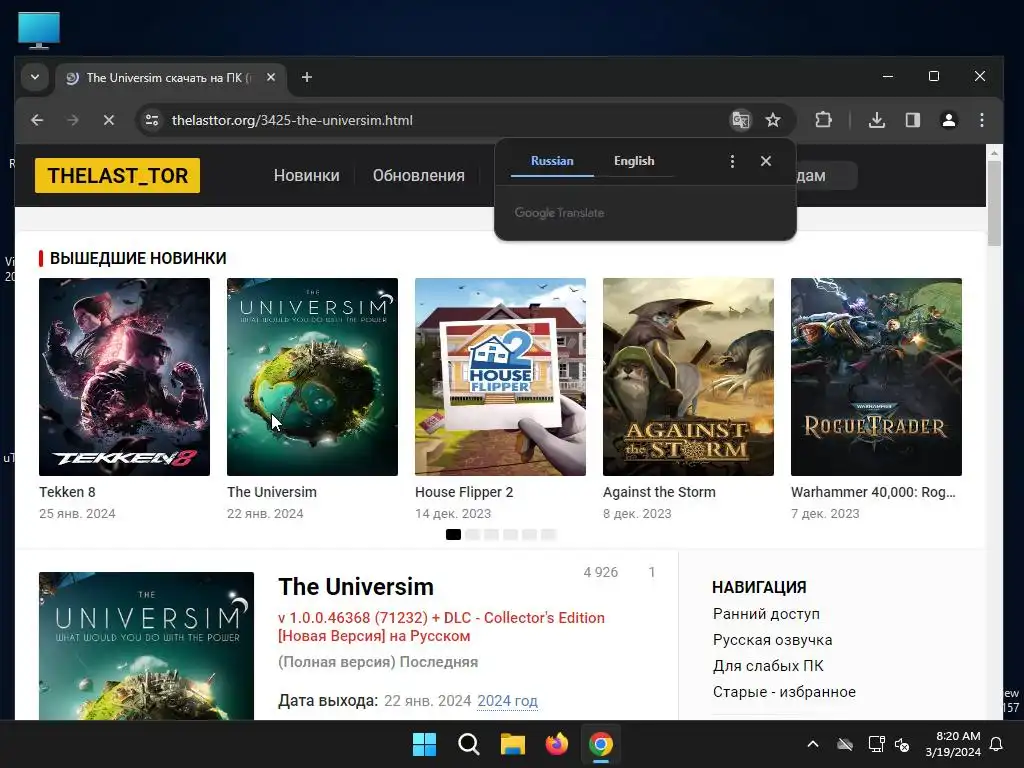The width and height of the screenshot is (1024, 768).
Task: Launch Firefox from the taskbar
Action: coord(556,744)
